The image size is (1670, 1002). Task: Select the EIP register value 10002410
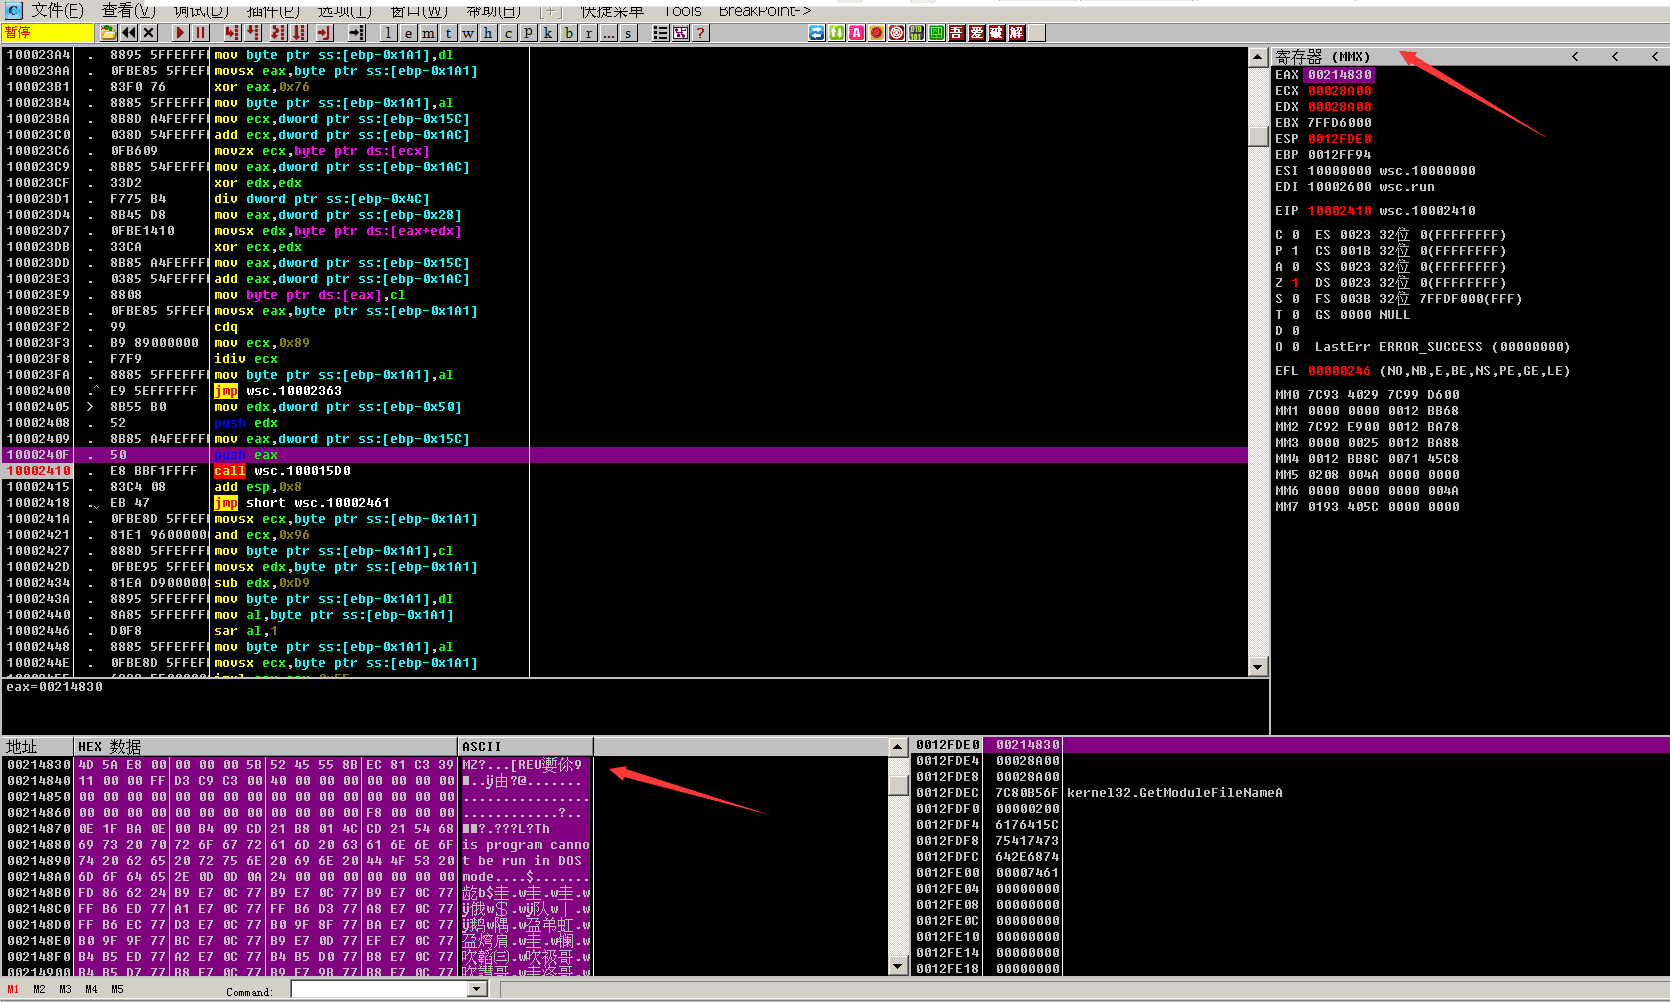click(1340, 211)
